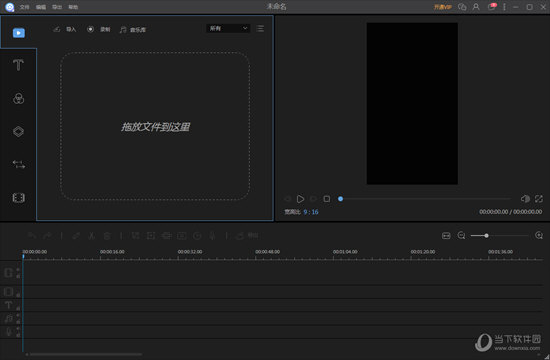The height and width of the screenshot is (360, 550).
Task: Open the Elements film-strip tab
Action: click(x=18, y=198)
